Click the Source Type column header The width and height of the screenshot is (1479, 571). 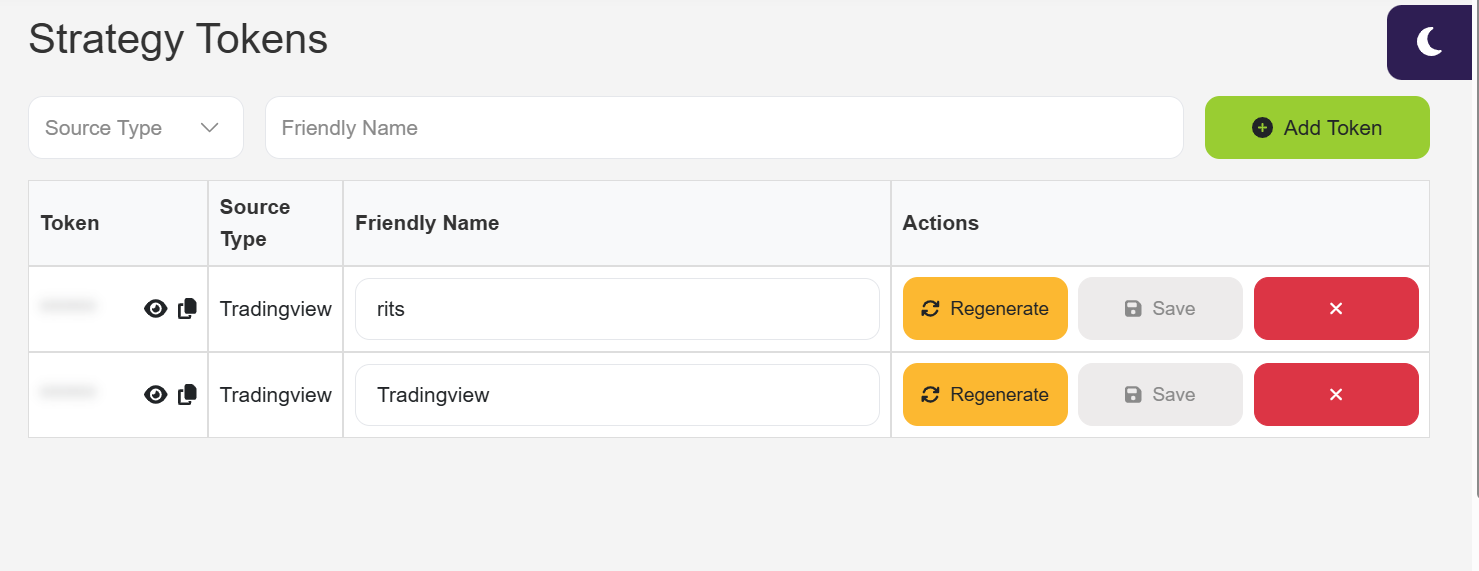pyautogui.click(x=255, y=223)
